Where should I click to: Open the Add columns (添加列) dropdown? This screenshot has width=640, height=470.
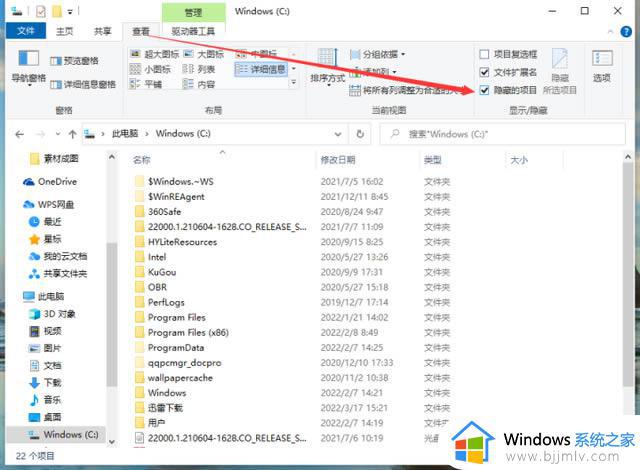point(373,72)
